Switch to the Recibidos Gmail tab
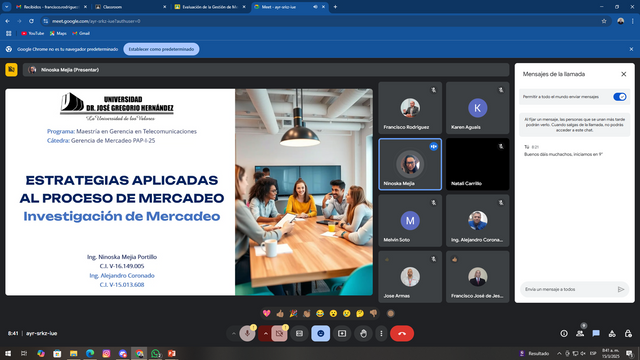640x360 pixels. 51,7
